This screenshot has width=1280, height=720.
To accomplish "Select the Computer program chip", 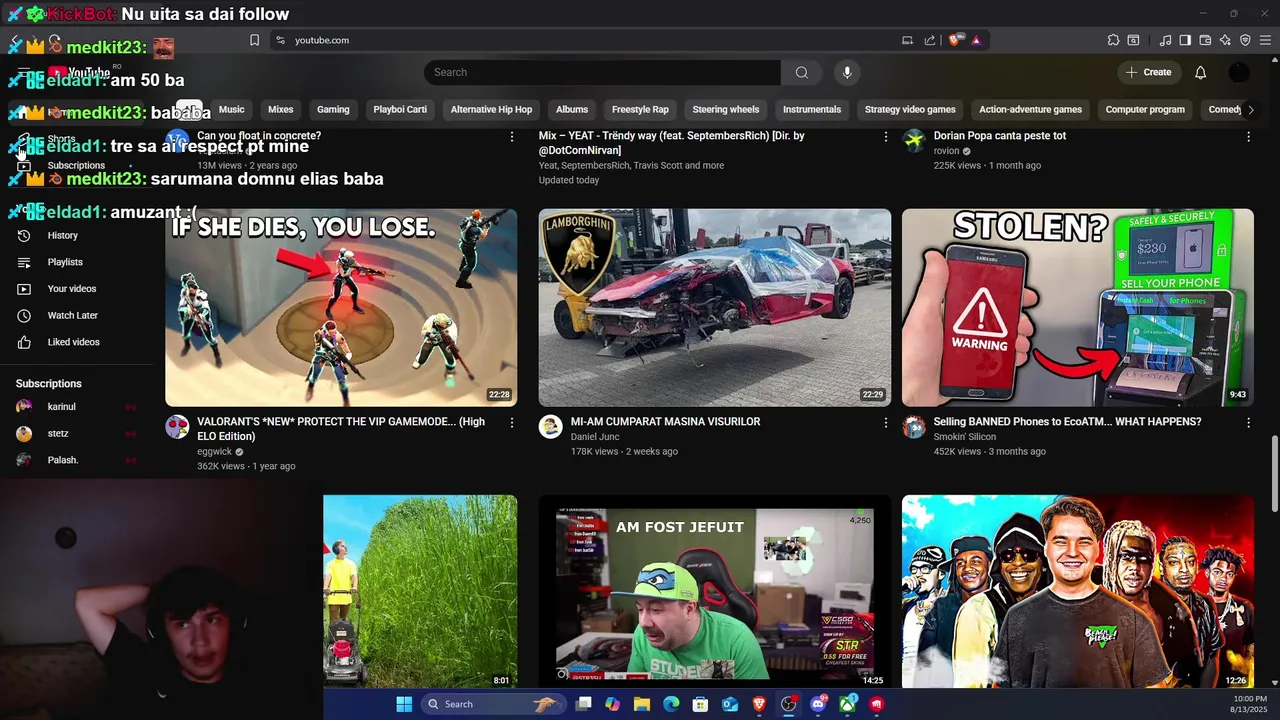I will [x=1145, y=110].
